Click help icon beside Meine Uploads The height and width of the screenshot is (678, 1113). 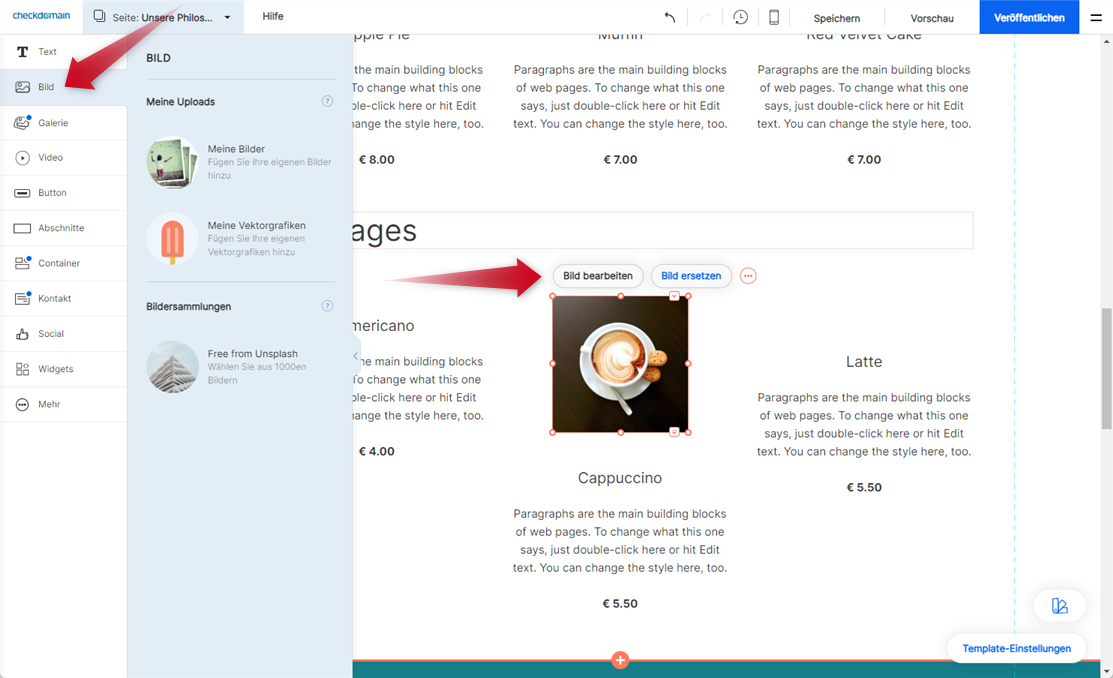[x=327, y=102]
